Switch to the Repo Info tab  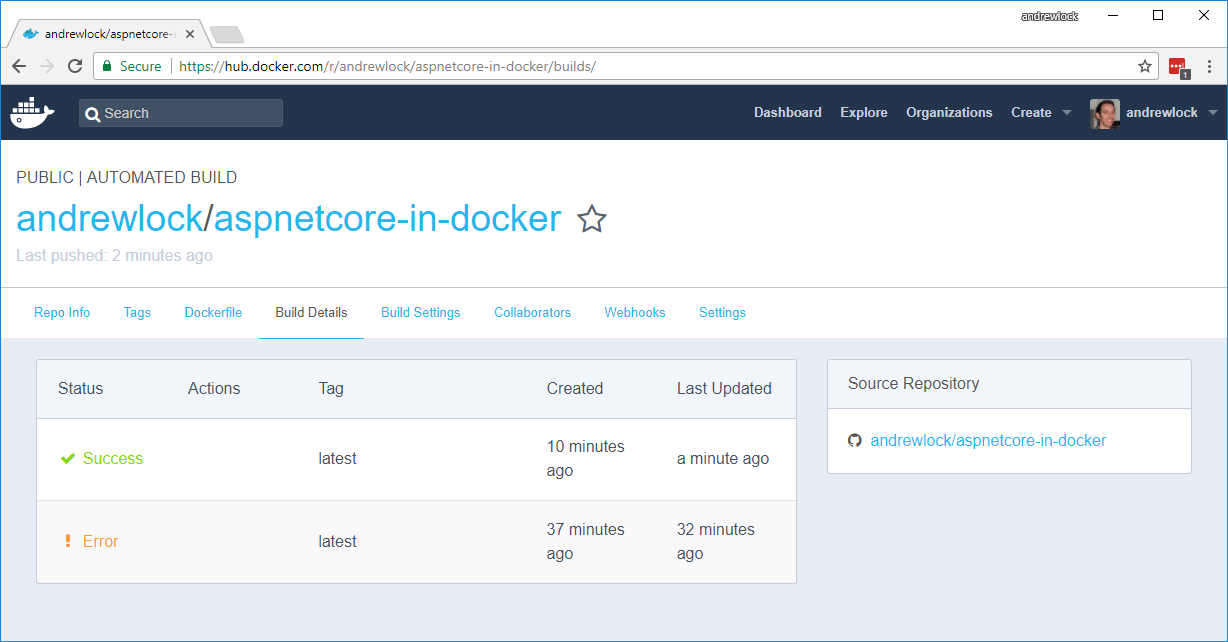pos(62,312)
